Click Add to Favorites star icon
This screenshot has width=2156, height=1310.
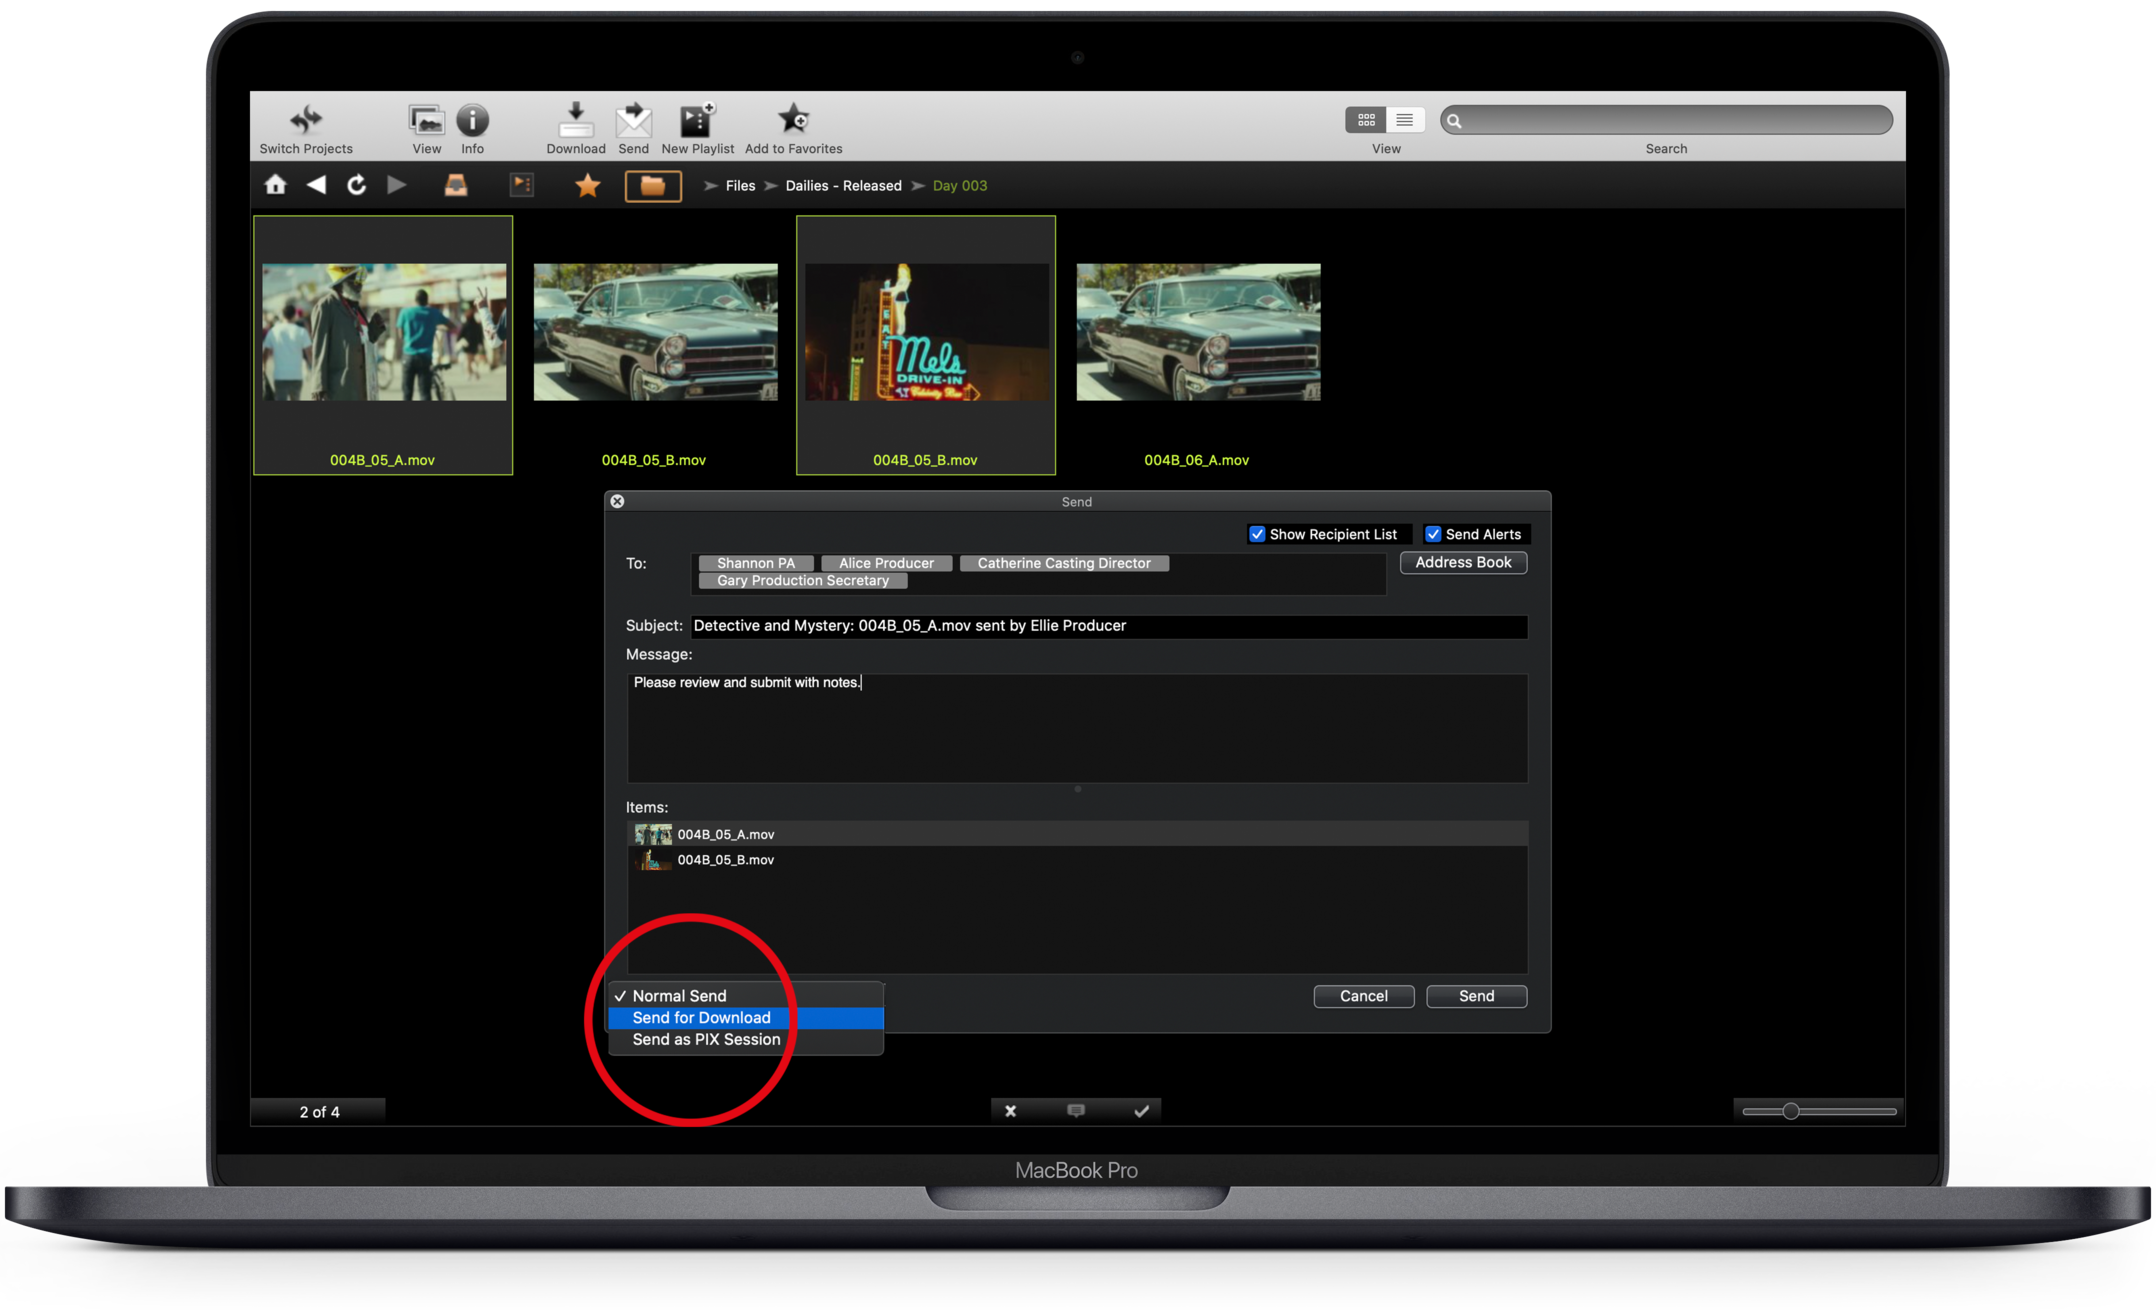click(x=793, y=120)
